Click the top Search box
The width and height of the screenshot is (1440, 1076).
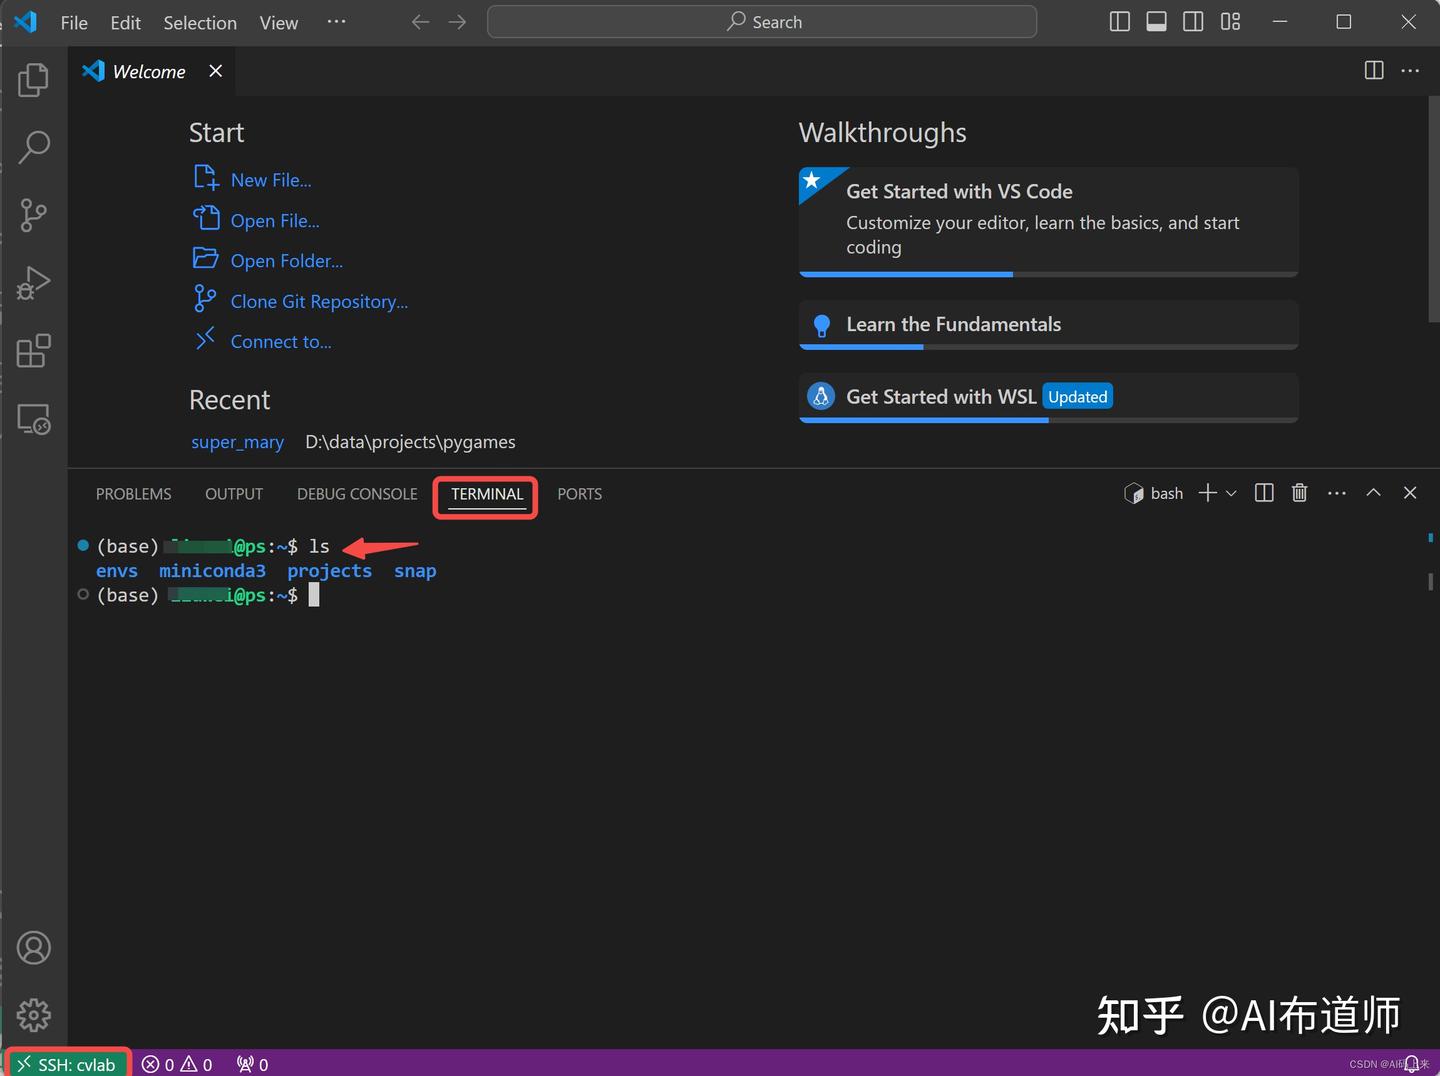[x=762, y=21]
